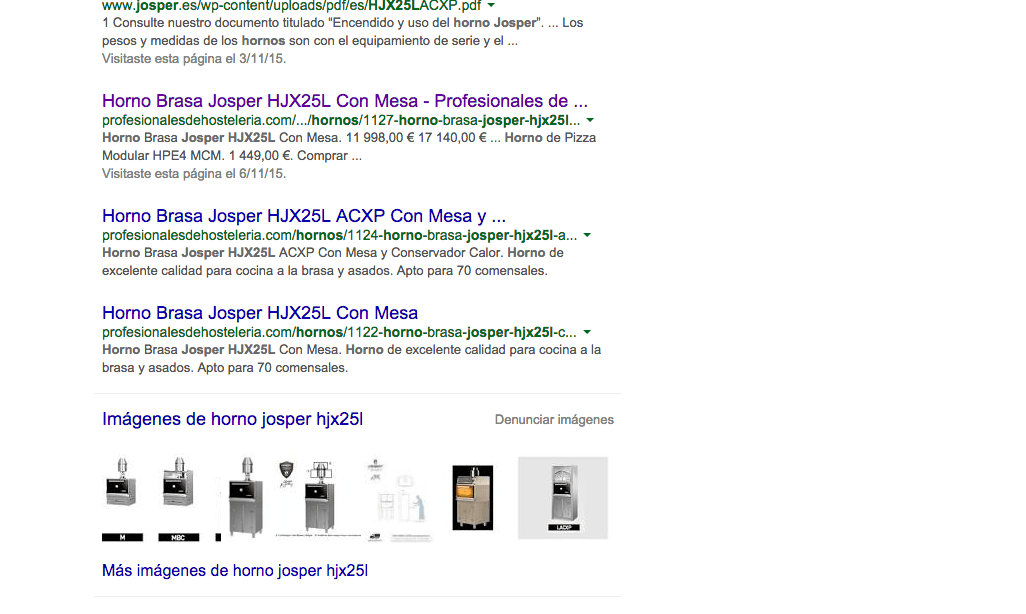Expand the dropdown arrow after the 1127-horno-brasa URL
Image resolution: width=1026 pixels, height=614 pixels.
(x=590, y=120)
